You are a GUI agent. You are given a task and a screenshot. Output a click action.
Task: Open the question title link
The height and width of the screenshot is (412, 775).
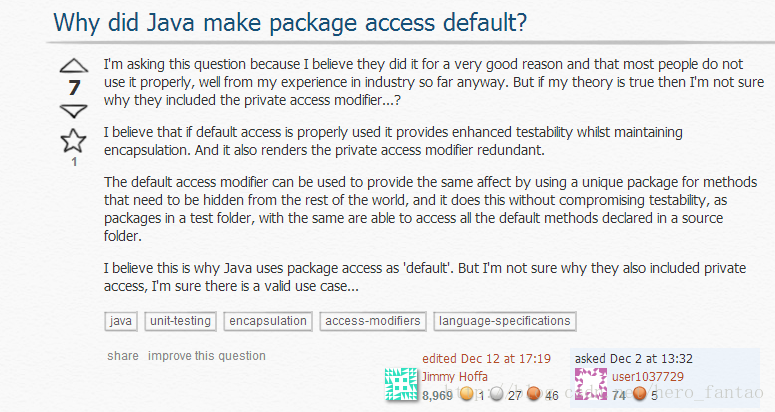pyautogui.click(x=290, y=23)
